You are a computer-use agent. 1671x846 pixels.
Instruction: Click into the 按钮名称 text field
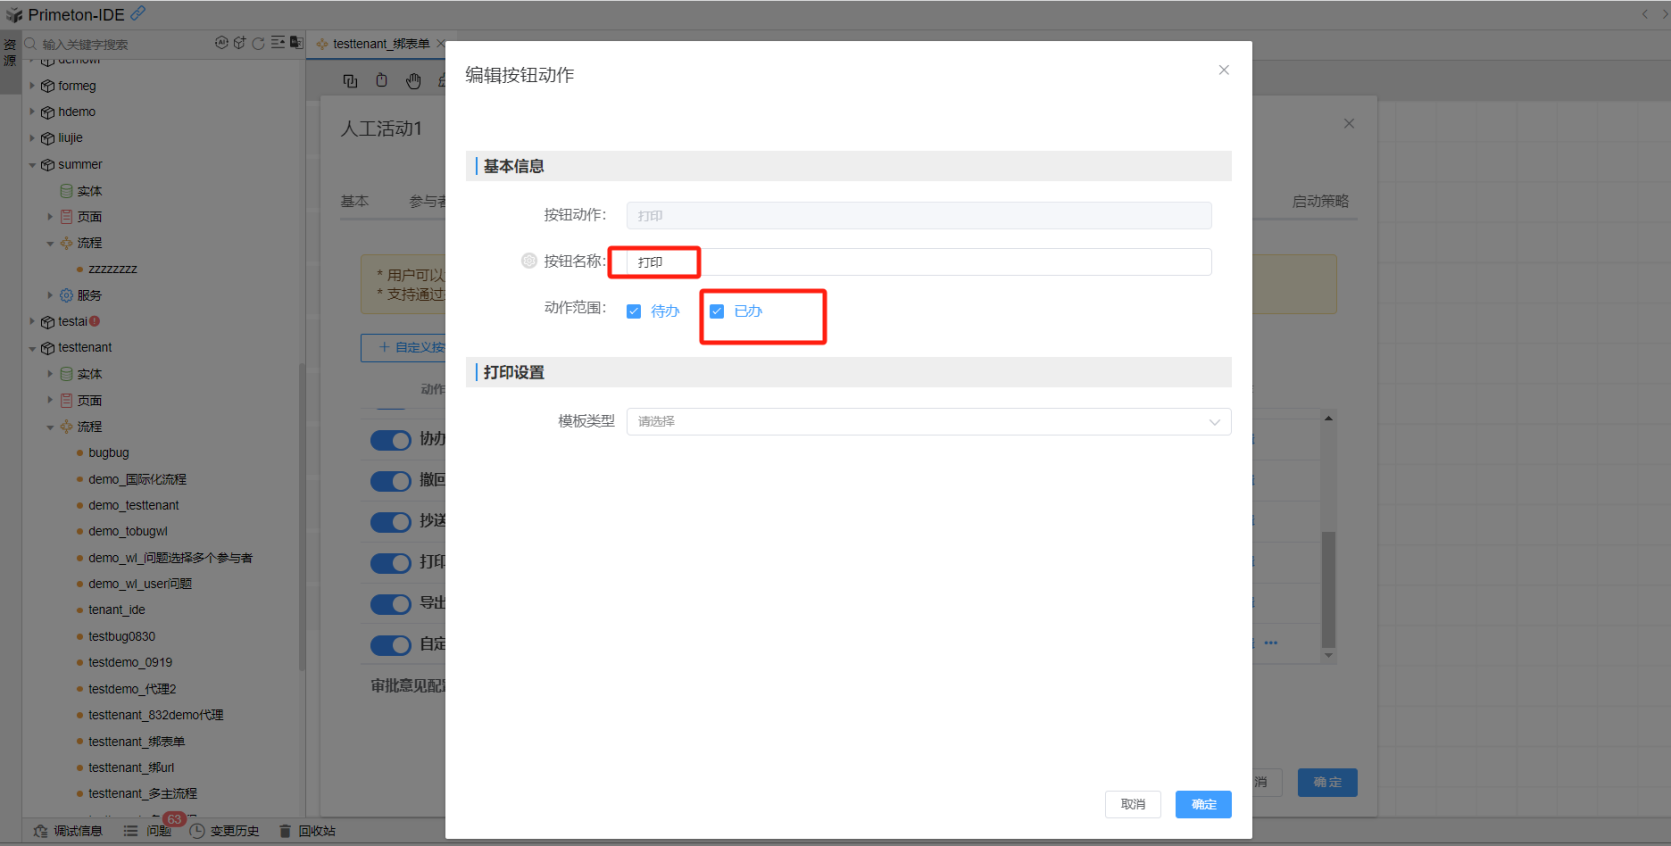(x=918, y=262)
